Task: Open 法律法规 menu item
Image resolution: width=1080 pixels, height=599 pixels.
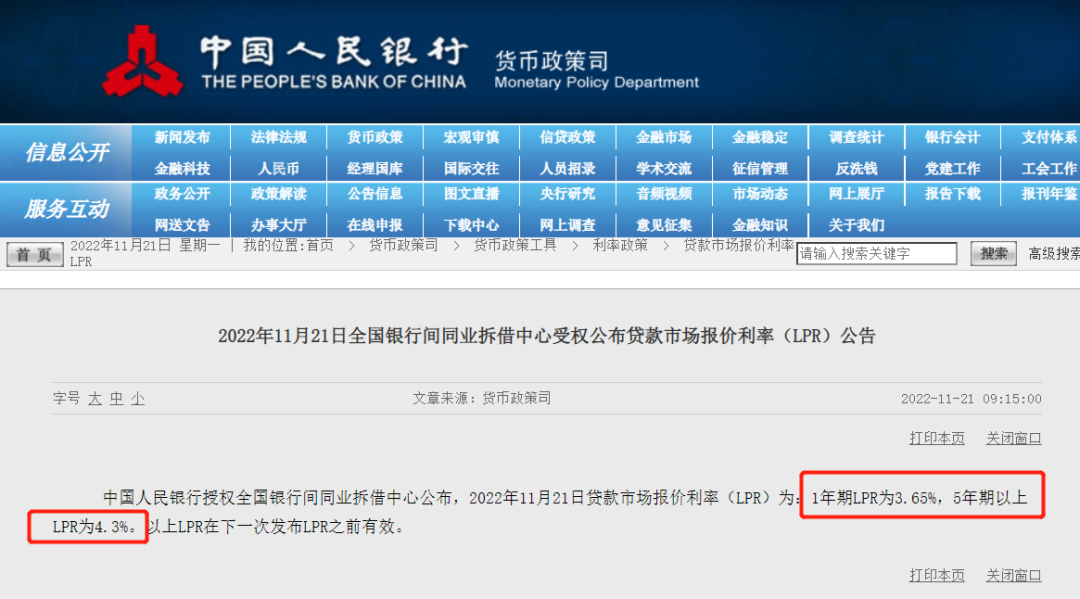Action: (278, 138)
